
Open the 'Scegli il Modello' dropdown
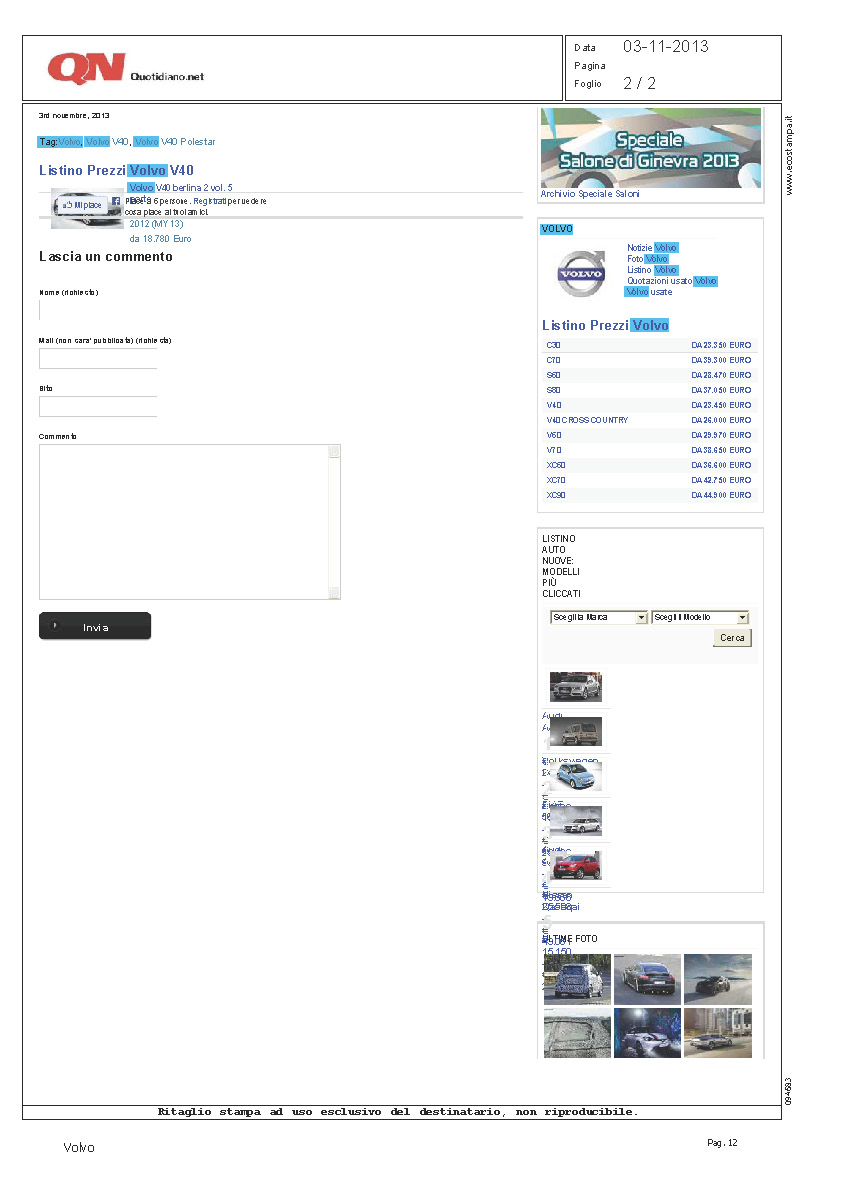[x=700, y=618]
